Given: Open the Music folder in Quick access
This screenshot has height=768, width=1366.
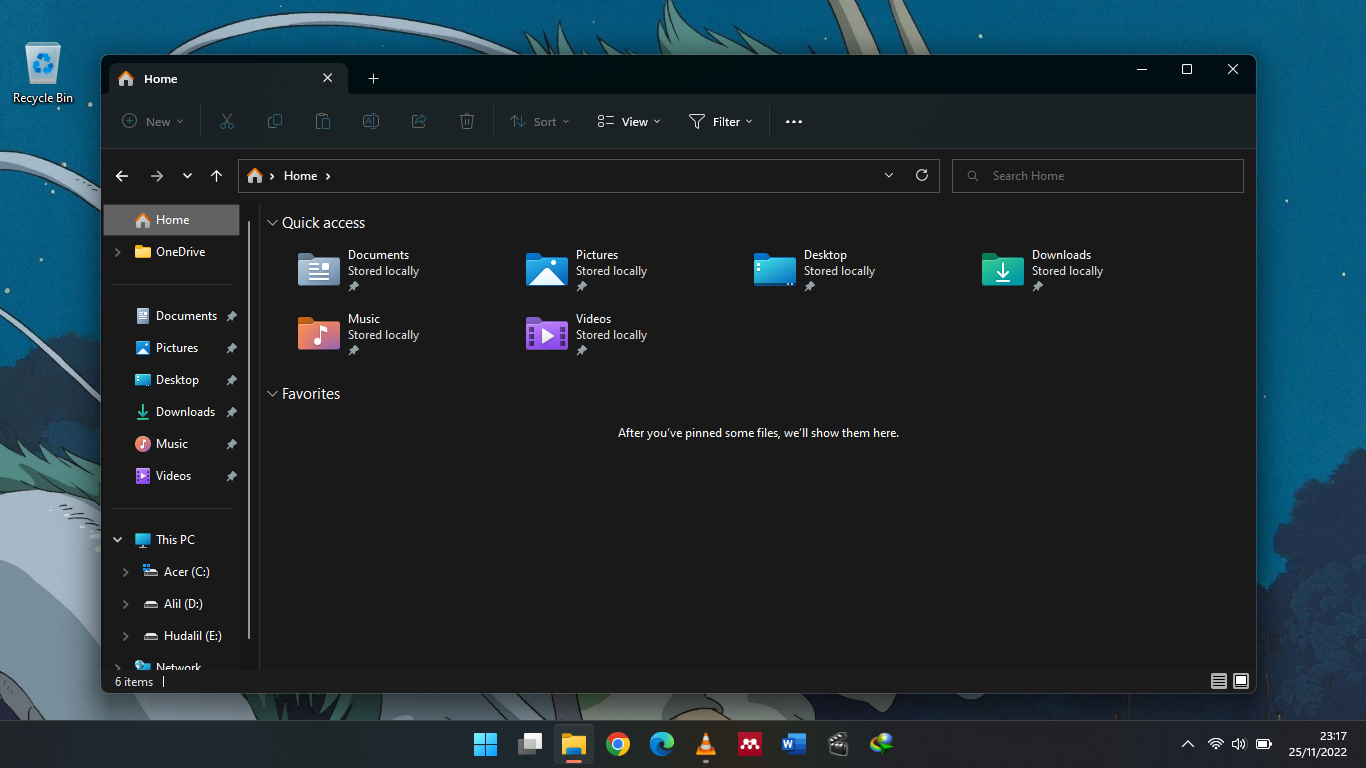Looking at the screenshot, I should pyautogui.click(x=360, y=335).
